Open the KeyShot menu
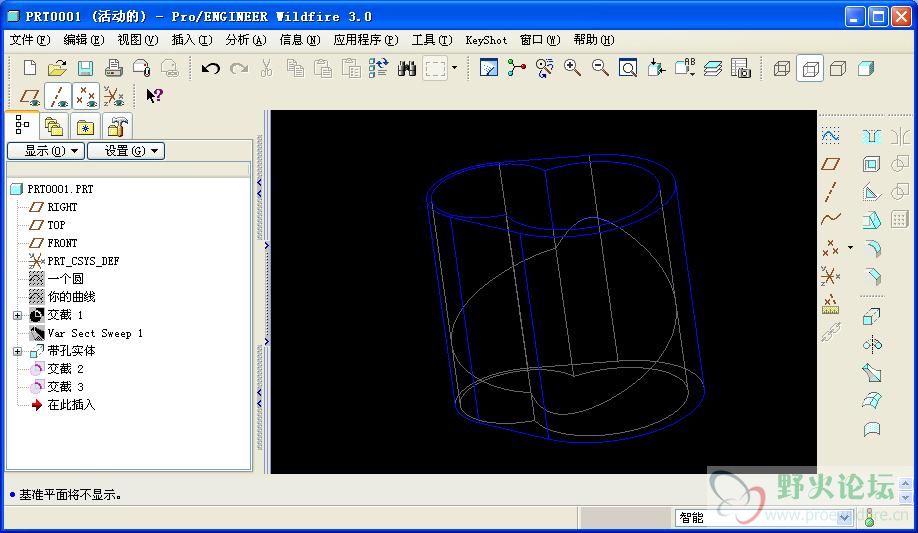This screenshot has height=533, width=918. [486, 40]
